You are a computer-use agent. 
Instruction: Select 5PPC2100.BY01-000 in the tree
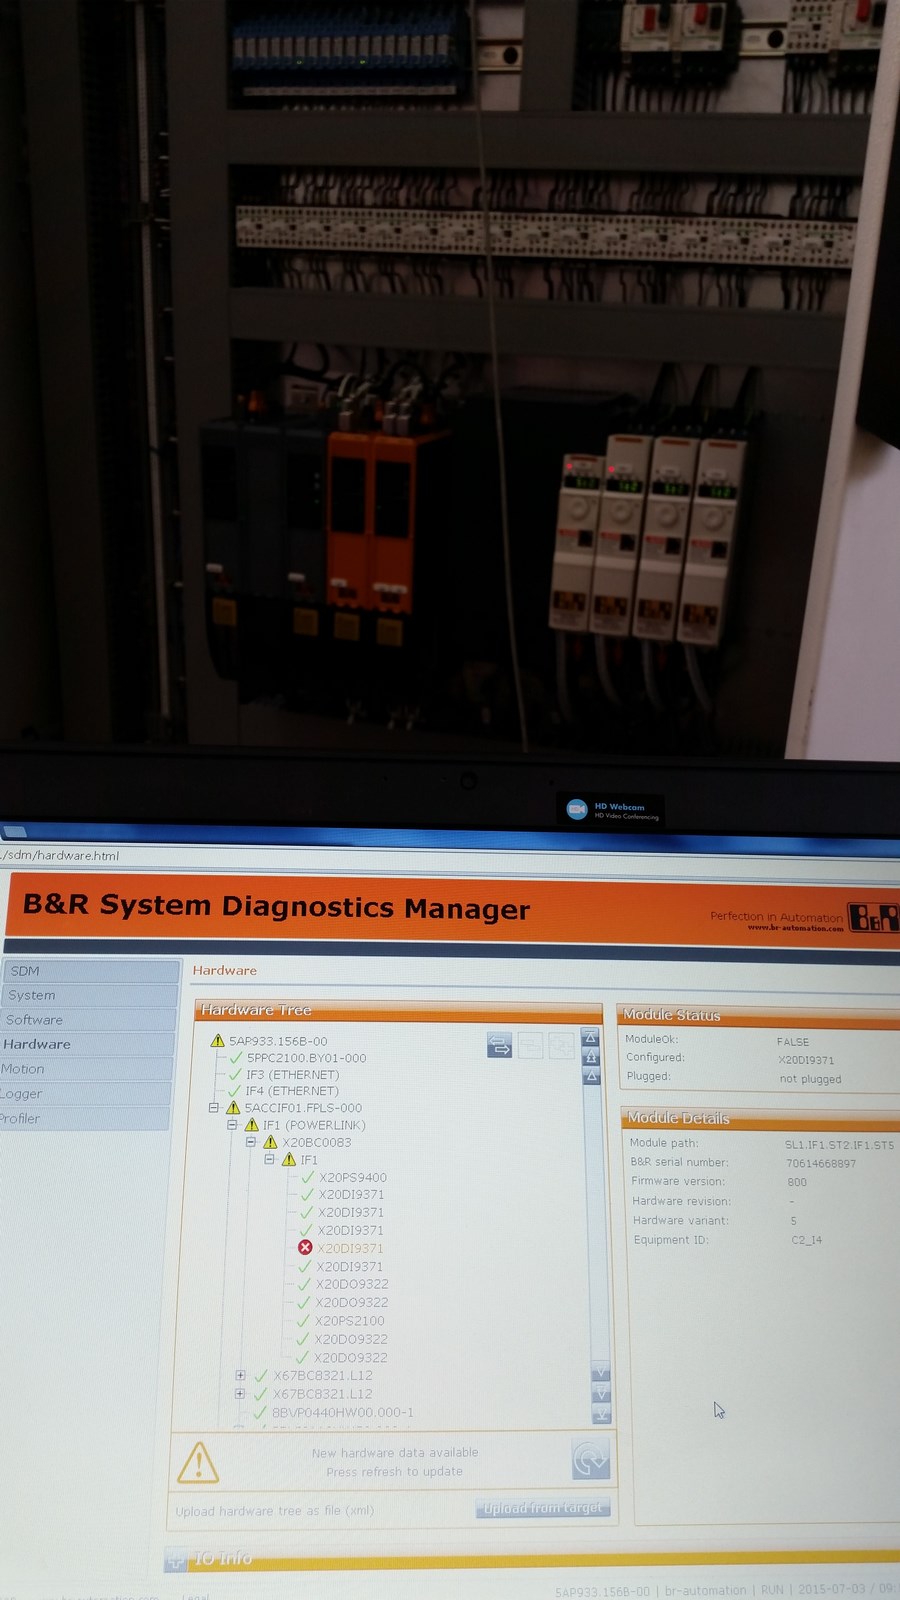pyautogui.click(x=307, y=1058)
